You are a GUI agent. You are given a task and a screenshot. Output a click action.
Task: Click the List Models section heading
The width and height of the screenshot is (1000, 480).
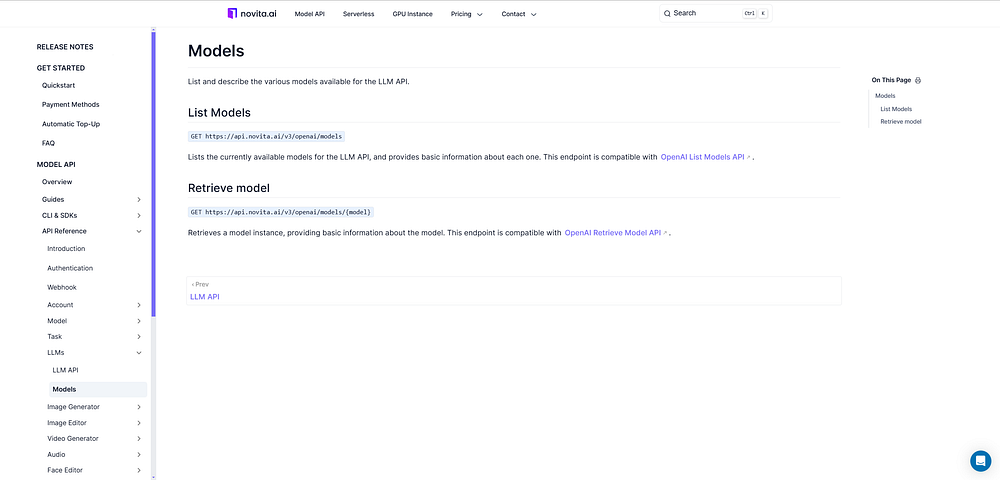(x=219, y=113)
